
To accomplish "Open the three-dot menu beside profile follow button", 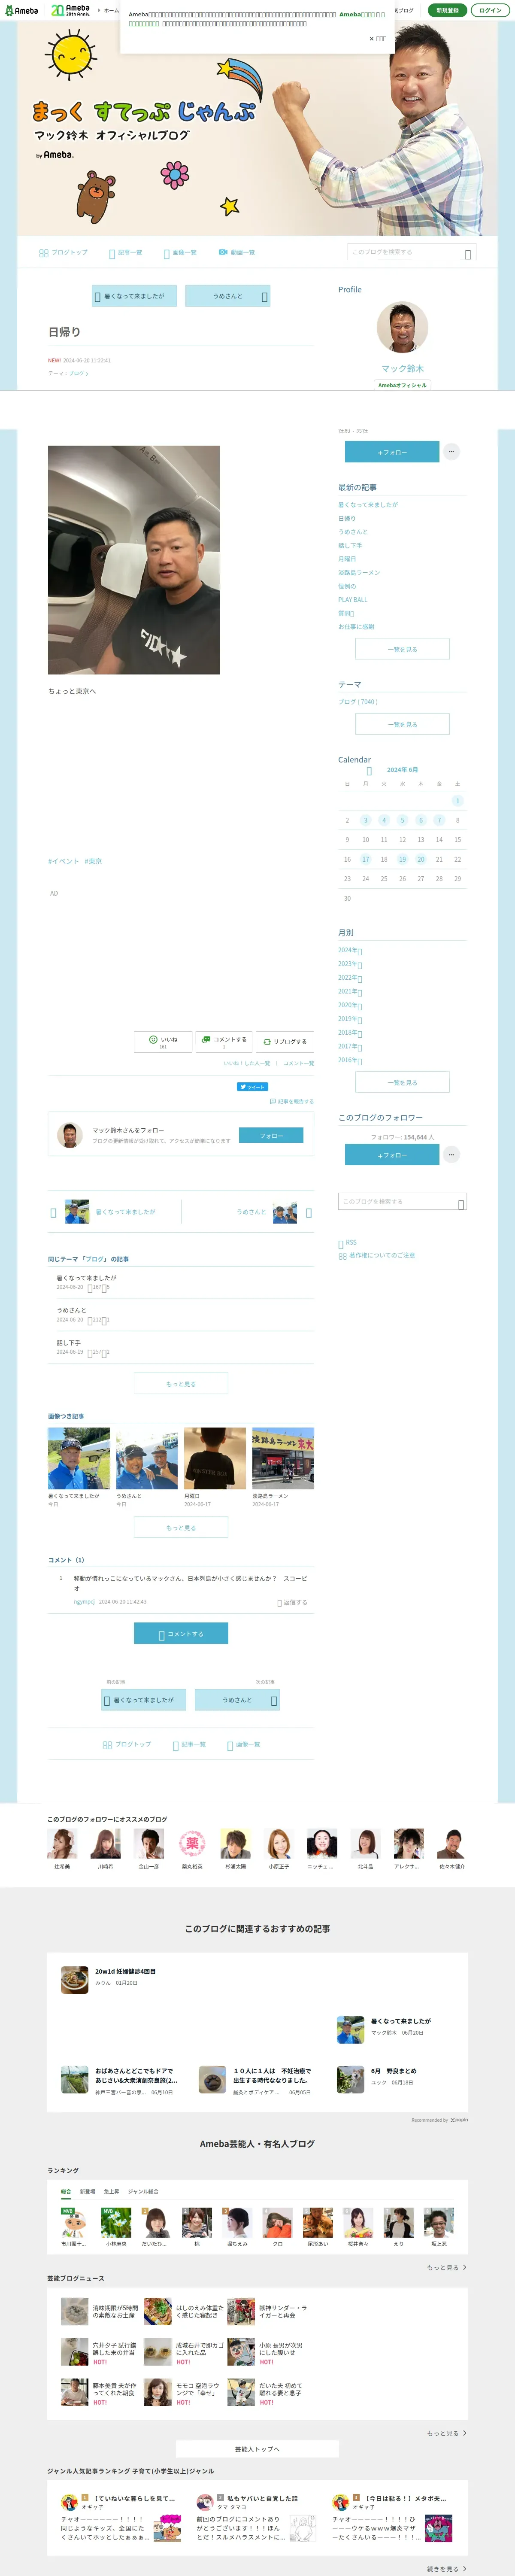I will click(451, 452).
